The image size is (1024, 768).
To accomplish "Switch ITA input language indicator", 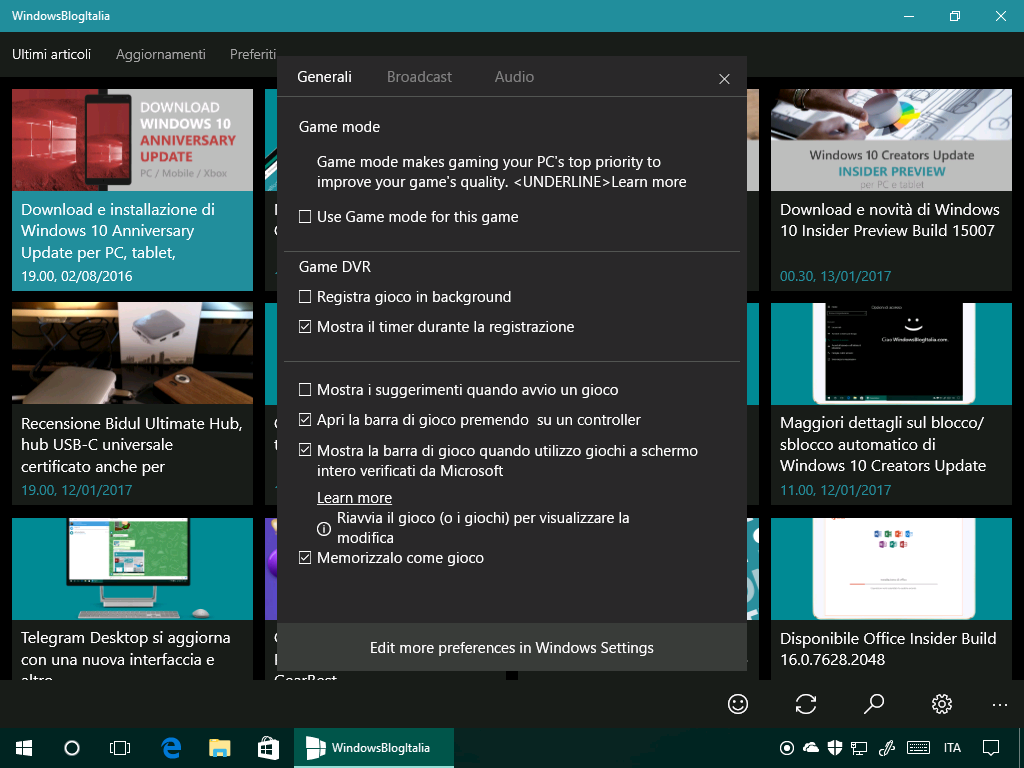I will [x=952, y=748].
